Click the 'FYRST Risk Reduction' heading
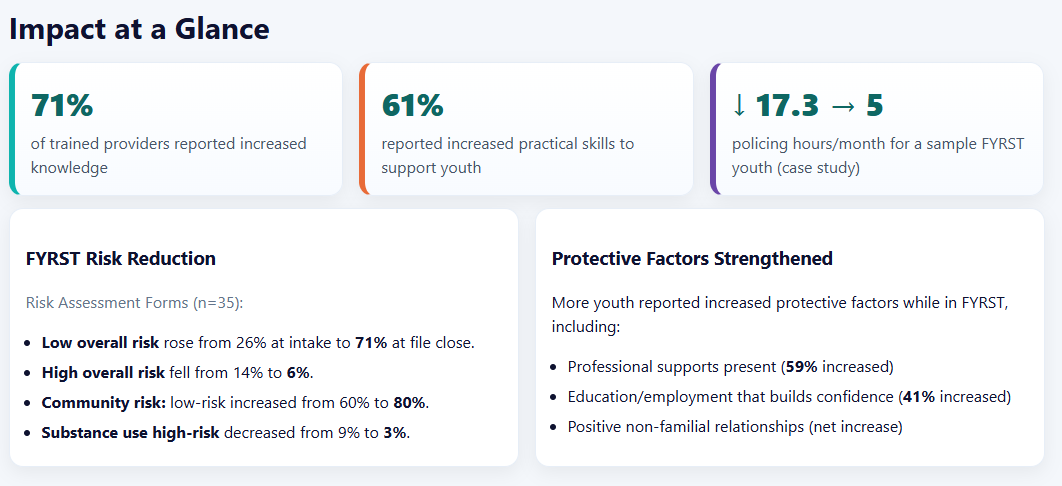The image size is (1062, 486). tap(121, 259)
